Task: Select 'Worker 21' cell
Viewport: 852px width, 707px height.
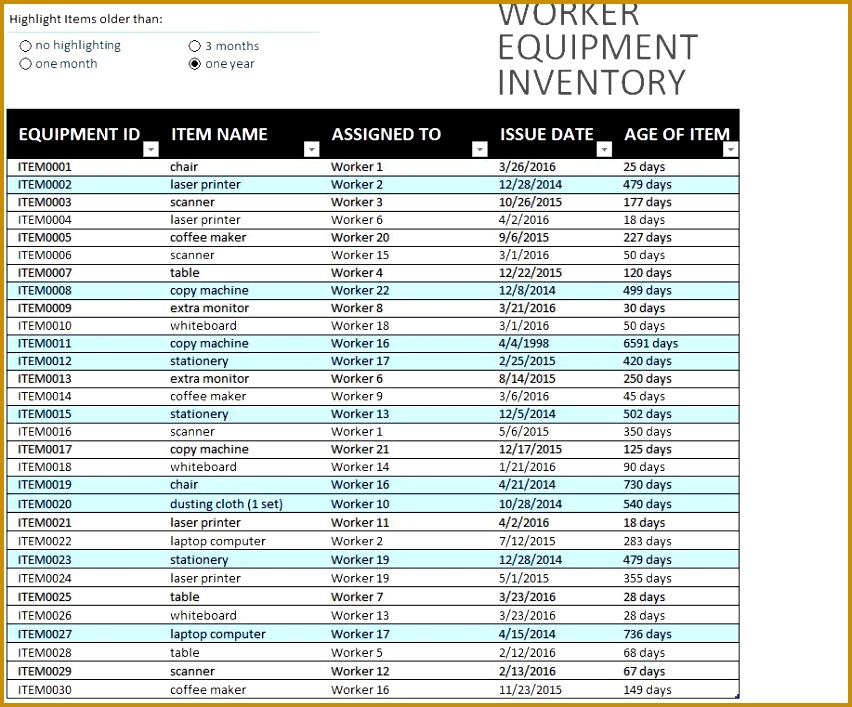Action: pos(360,449)
